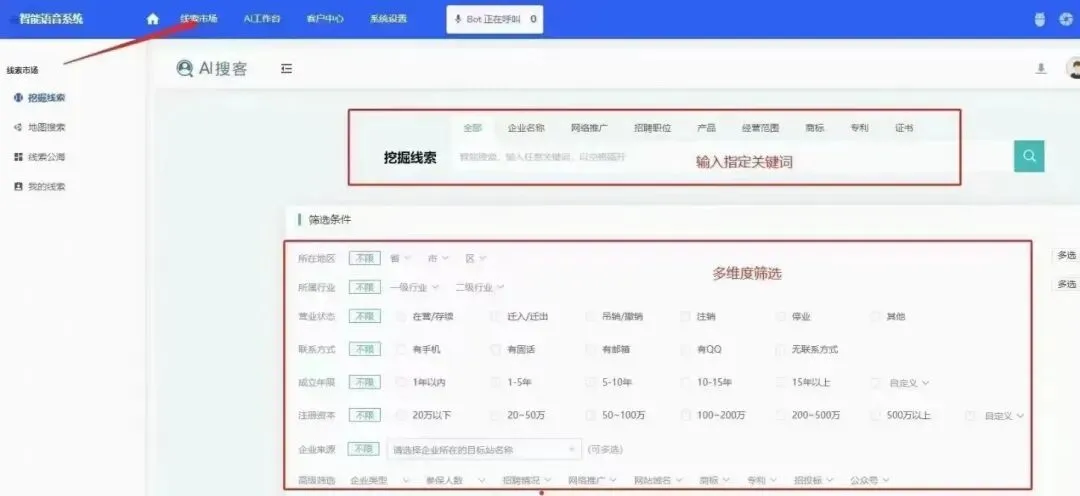Switch to the 企业名称 search tab
Viewport: 1080px width, 496px height.
tap(526, 128)
